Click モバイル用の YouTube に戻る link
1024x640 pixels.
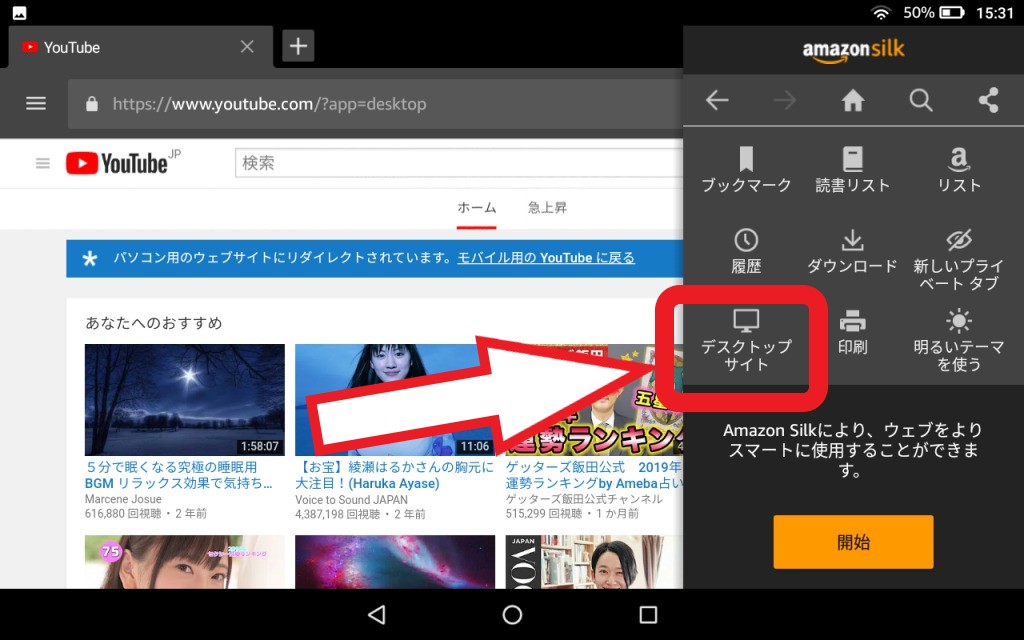(546, 258)
